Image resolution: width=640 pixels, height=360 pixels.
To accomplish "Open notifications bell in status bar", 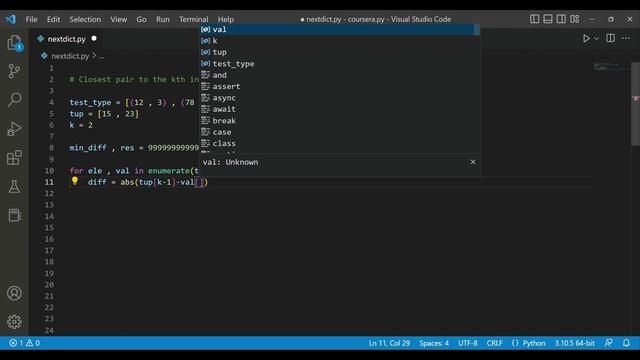I will 626,343.
